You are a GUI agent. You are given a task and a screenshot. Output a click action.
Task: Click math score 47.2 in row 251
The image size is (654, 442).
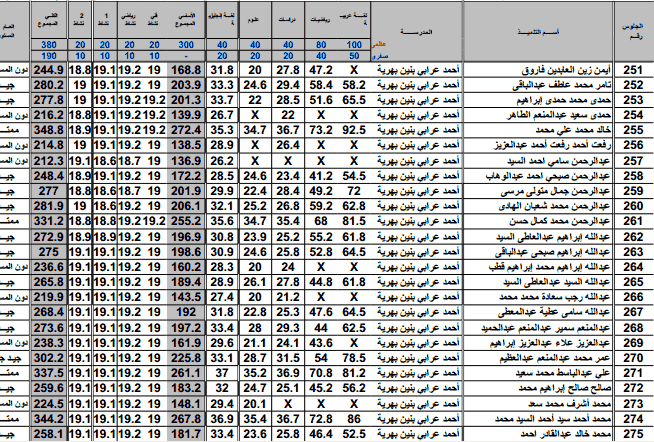tap(321, 70)
